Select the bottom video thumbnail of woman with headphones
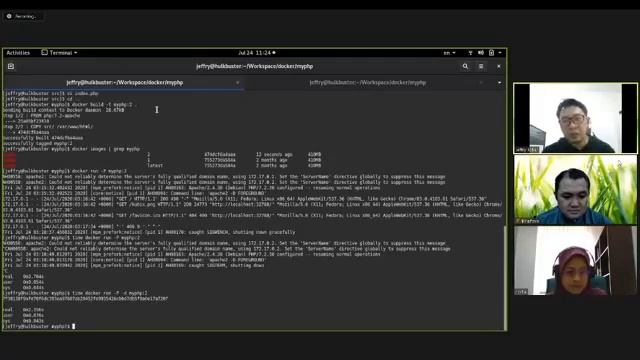 575,260
